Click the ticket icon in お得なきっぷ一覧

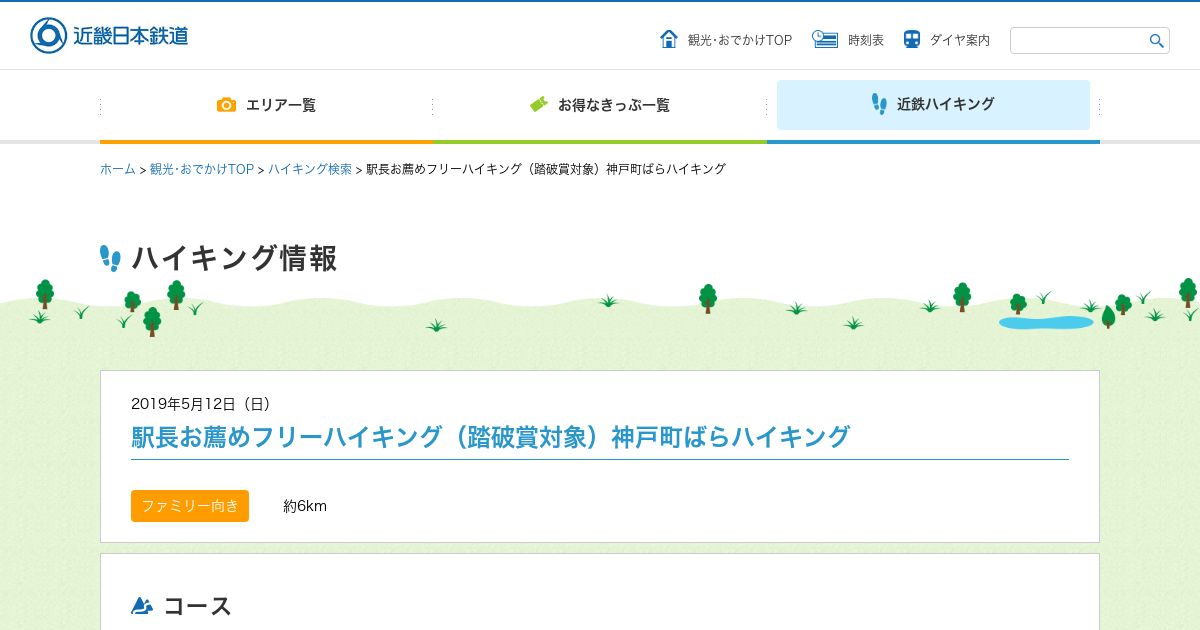pyautogui.click(x=539, y=104)
